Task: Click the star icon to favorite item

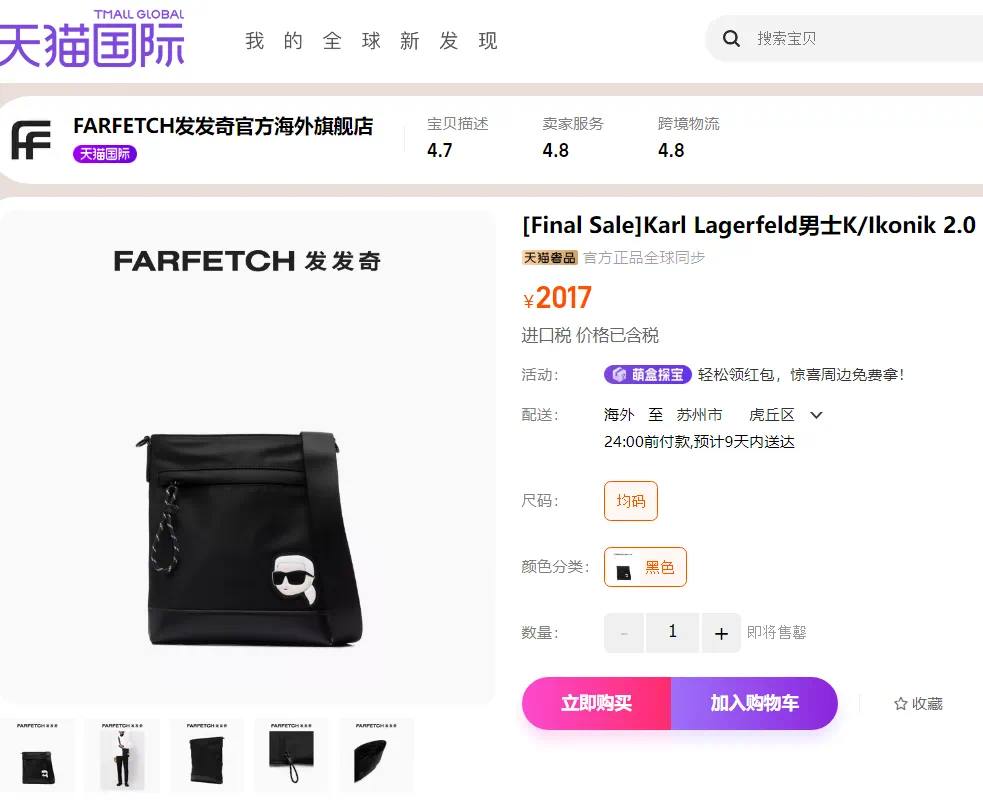Action: point(901,704)
